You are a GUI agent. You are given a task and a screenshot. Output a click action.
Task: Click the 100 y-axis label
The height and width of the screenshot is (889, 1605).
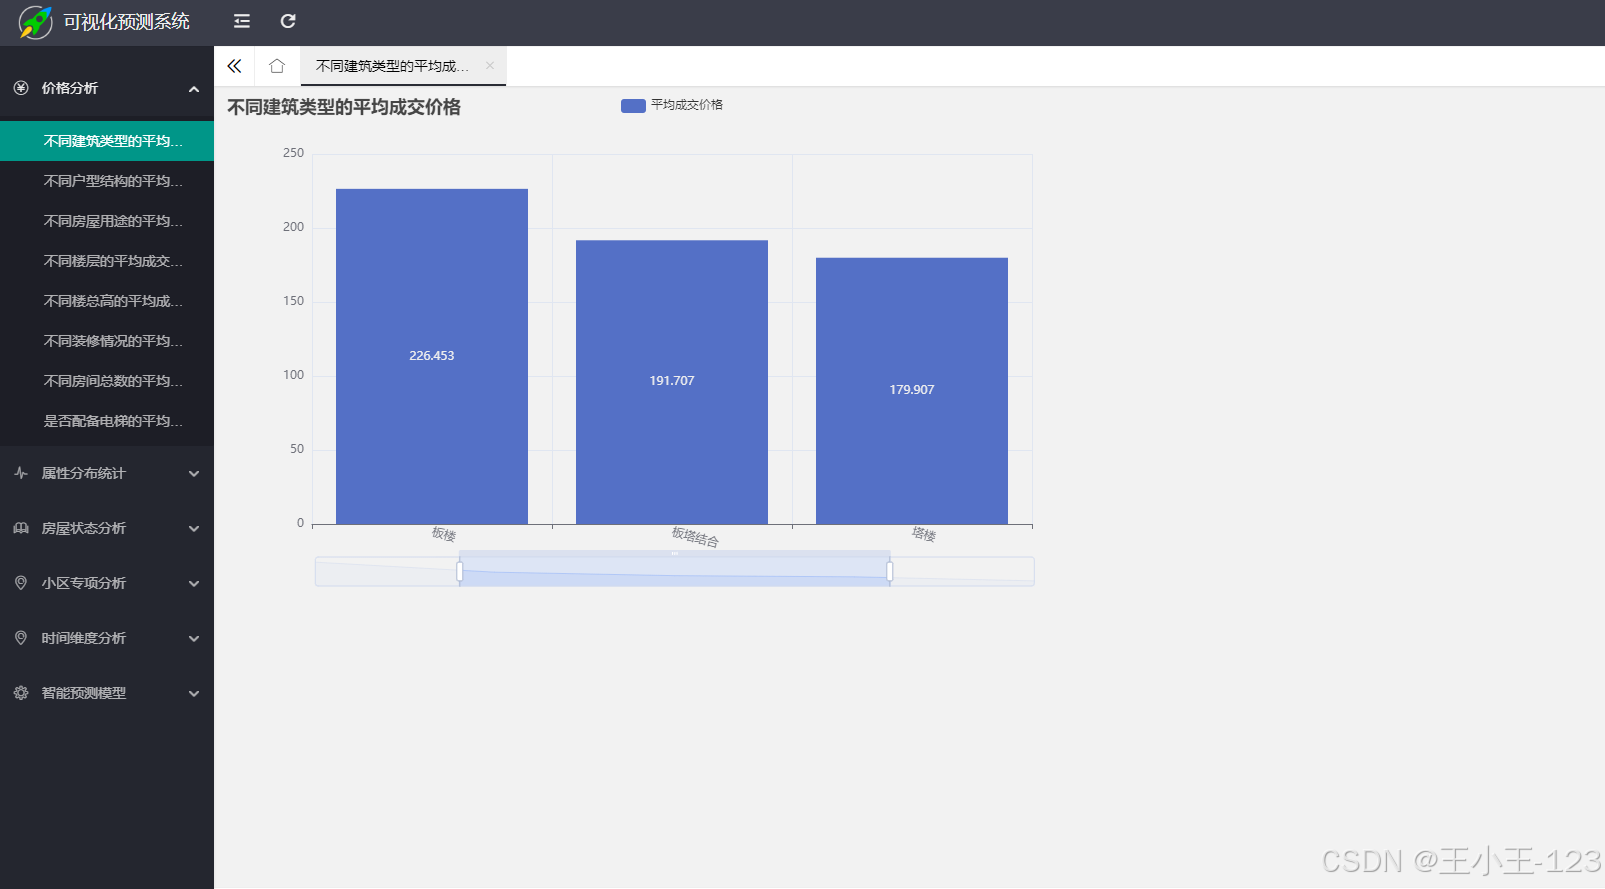(293, 375)
